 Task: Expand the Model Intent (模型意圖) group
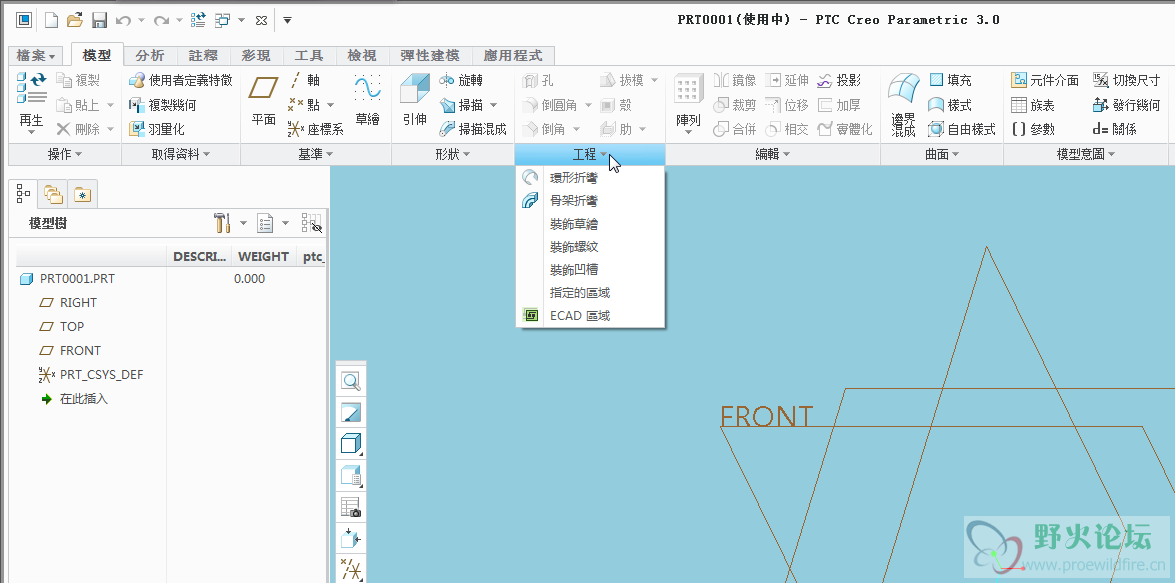(x=1086, y=154)
